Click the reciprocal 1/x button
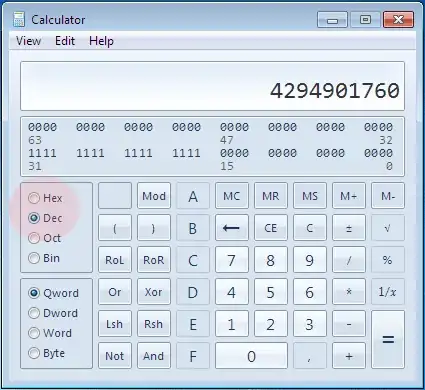Viewport: 425px width, 390px height. click(388, 292)
